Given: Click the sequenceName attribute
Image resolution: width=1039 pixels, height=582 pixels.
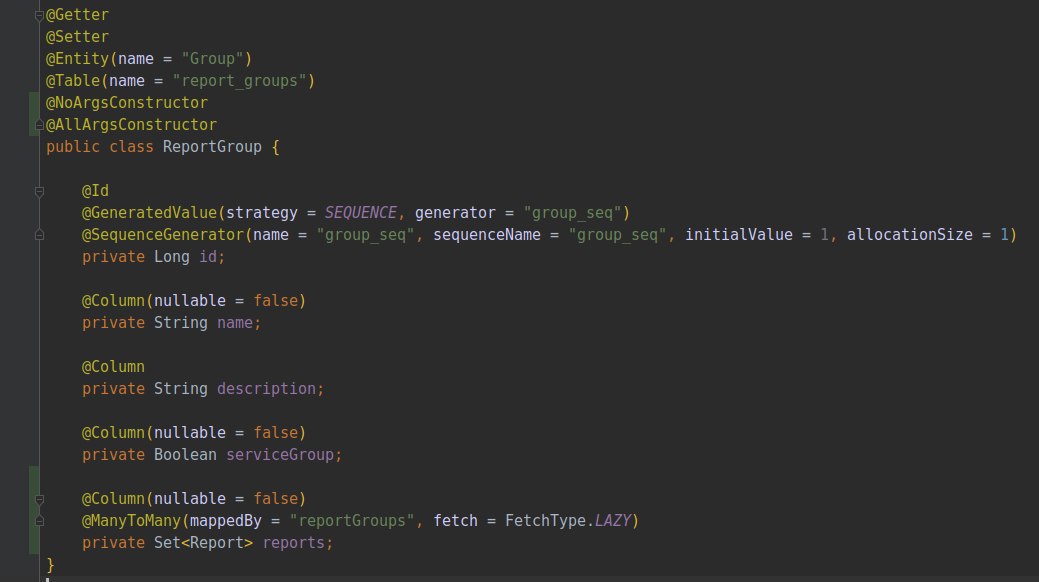Looking at the screenshot, I should tap(487, 235).
